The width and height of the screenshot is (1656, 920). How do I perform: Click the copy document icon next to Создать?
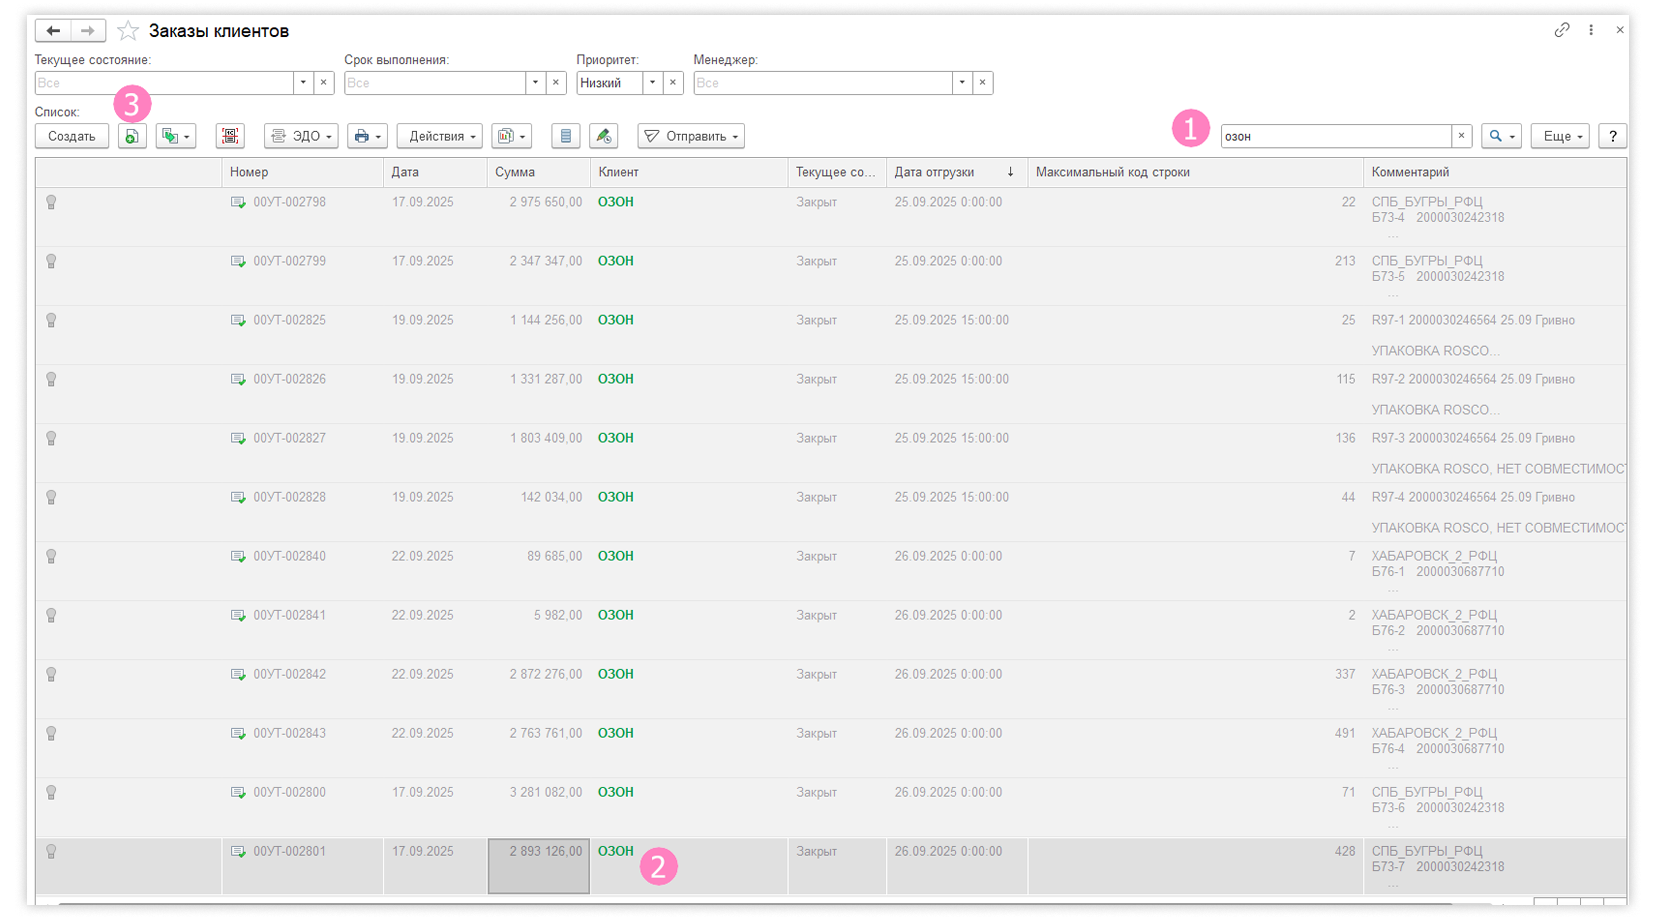coord(131,137)
